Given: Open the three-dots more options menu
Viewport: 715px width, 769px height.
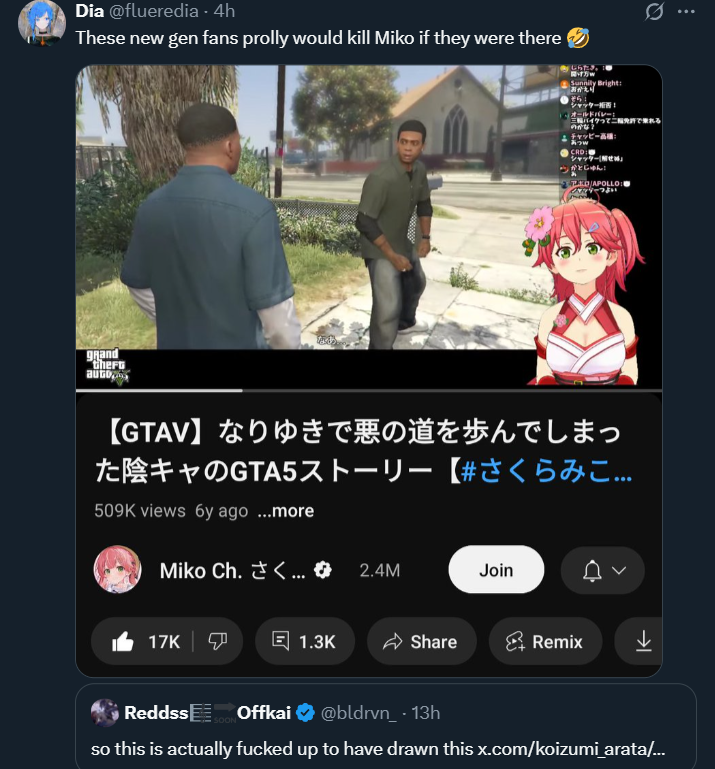Looking at the screenshot, I should coord(686,11).
